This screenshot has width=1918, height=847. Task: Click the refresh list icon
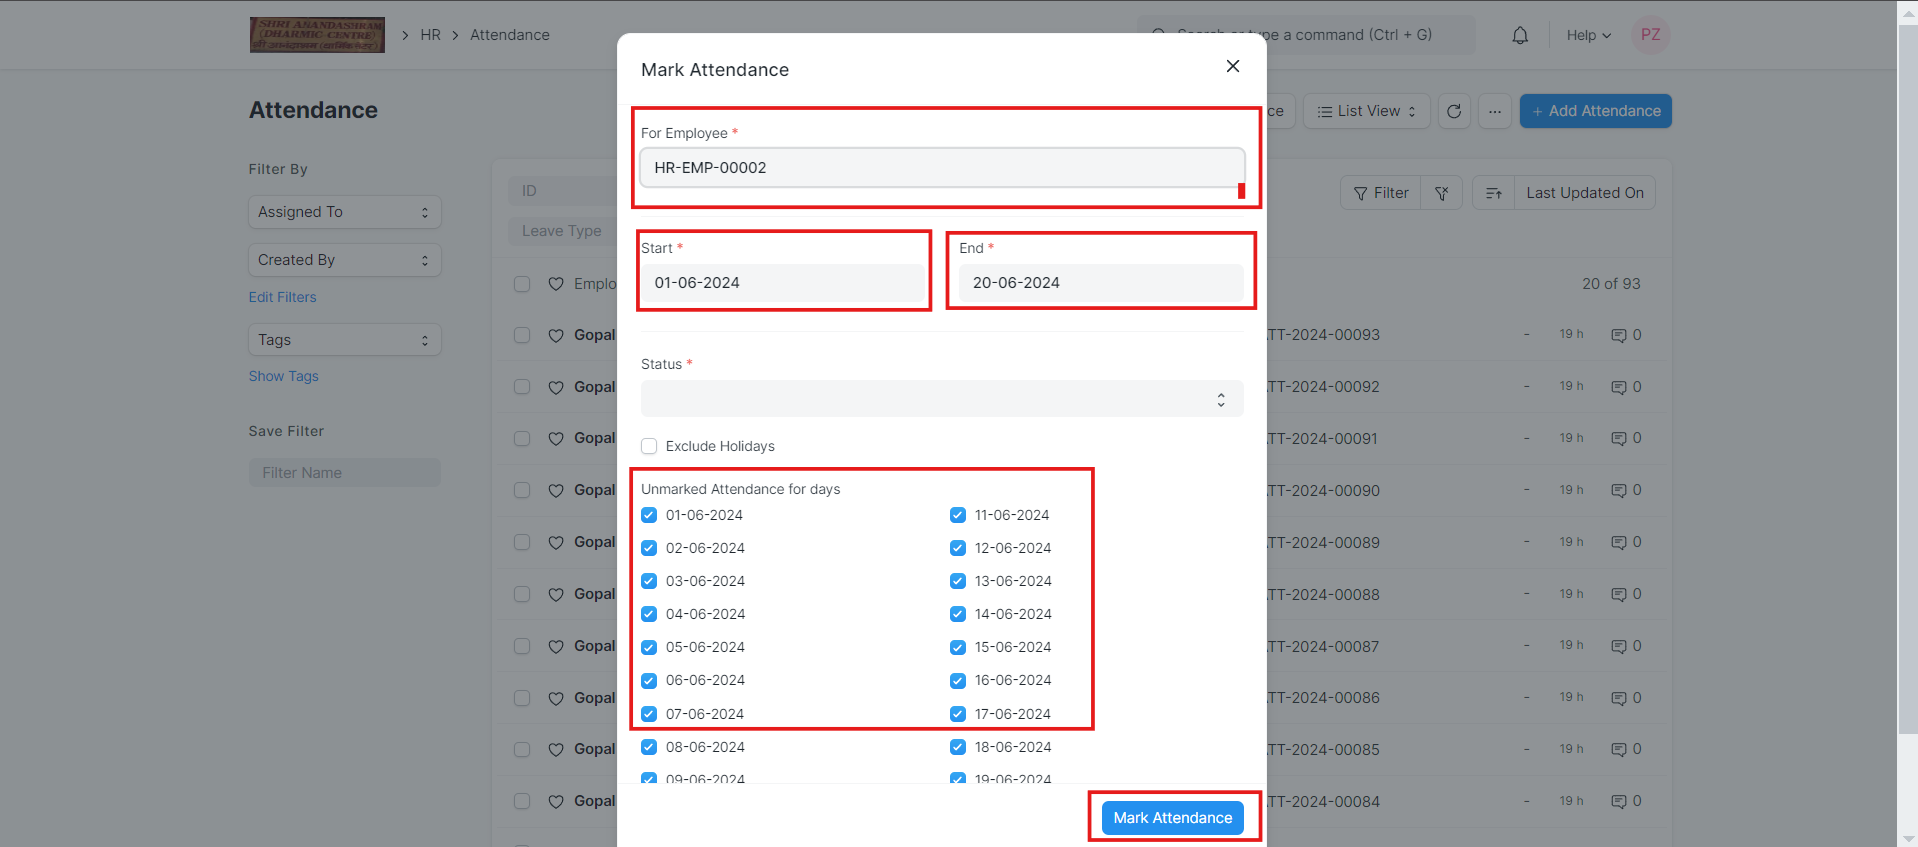click(x=1454, y=111)
